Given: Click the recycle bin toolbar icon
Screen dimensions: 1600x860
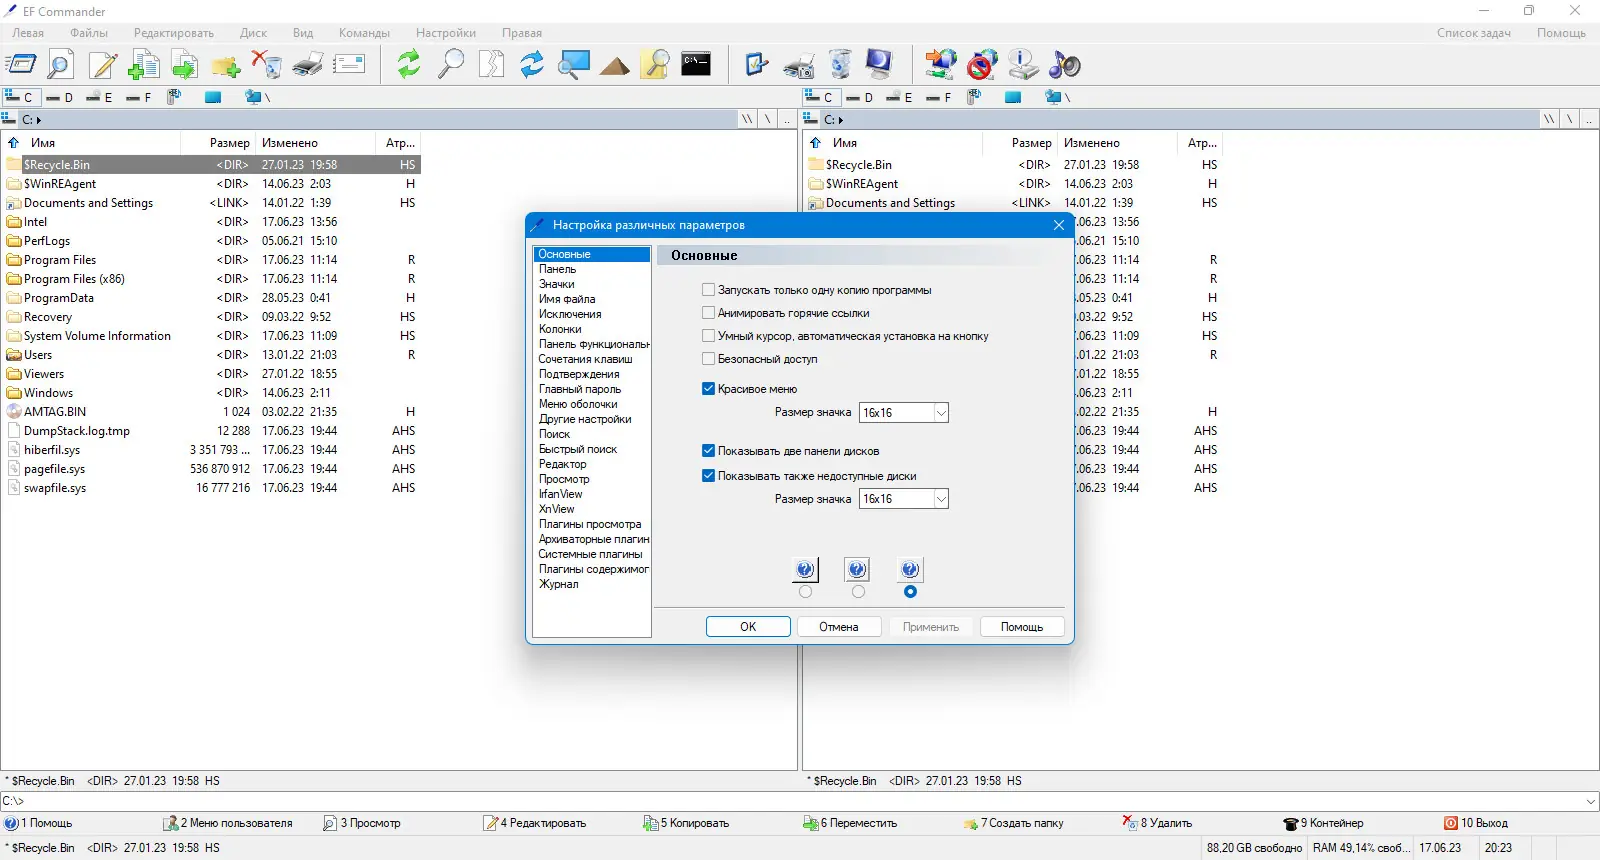Looking at the screenshot, I should 840,65.
